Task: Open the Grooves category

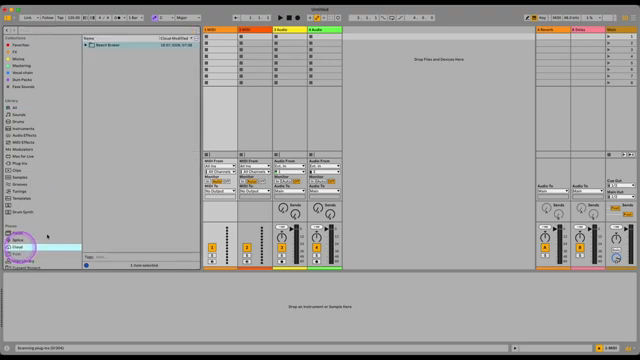Action: [20, 184]
